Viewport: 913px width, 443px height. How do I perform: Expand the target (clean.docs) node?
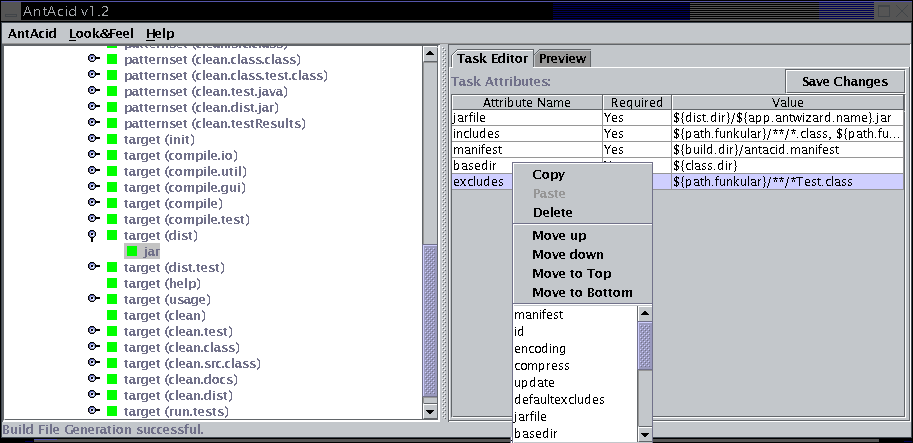pos(93,380)
